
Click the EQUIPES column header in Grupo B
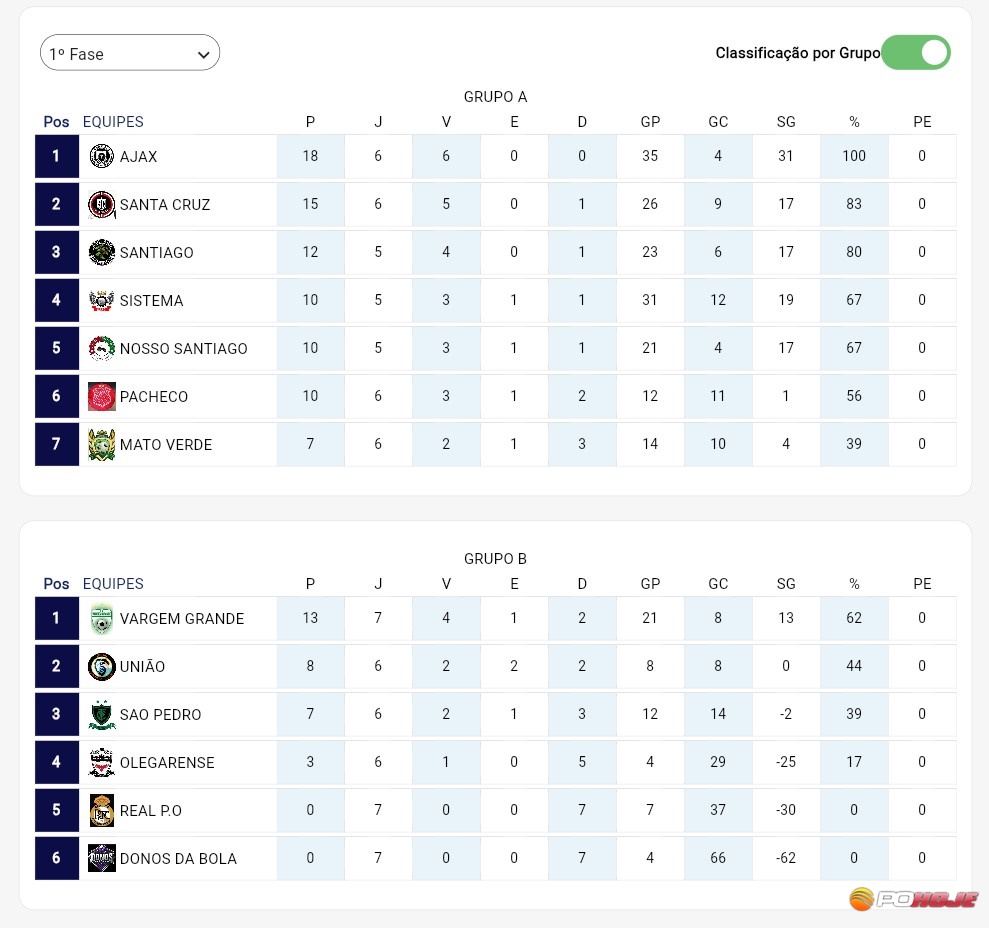tap(113, 584)
